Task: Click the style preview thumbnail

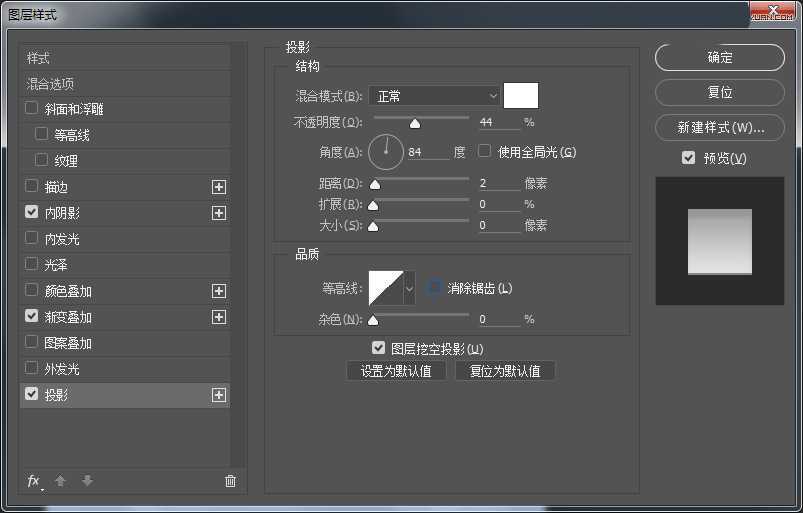Action: 720,241
